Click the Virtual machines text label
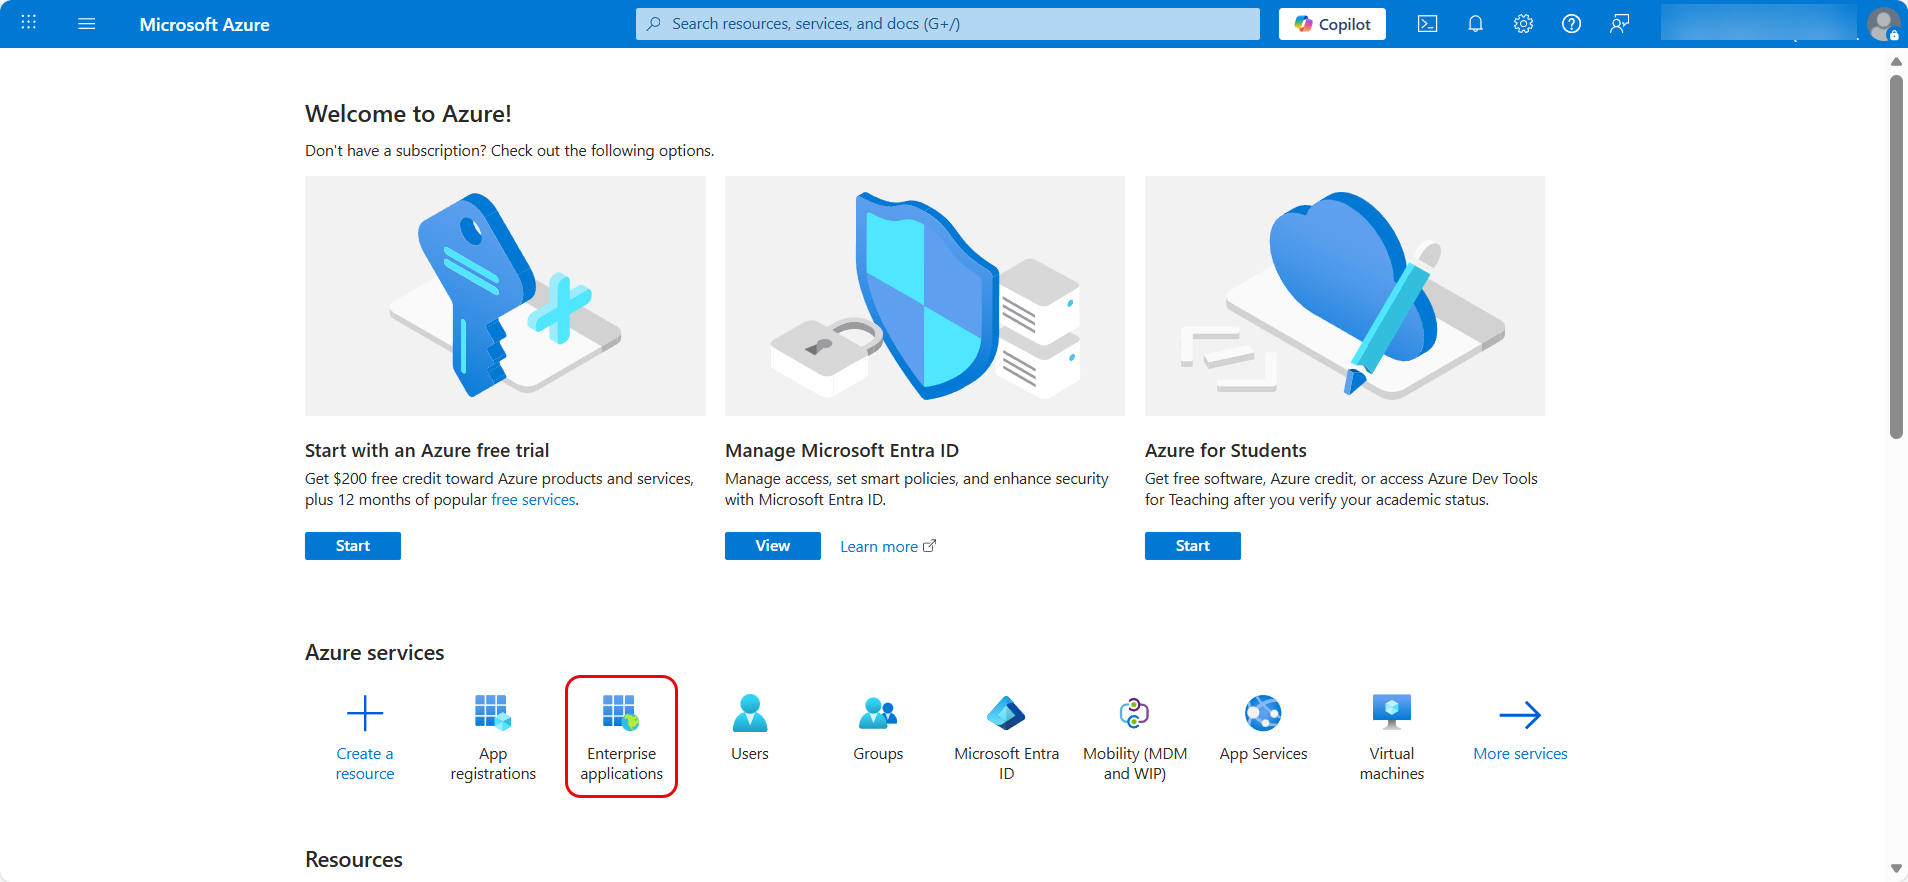The image size is (1908, 882). pyautogui.click(x=1392, y=764)
